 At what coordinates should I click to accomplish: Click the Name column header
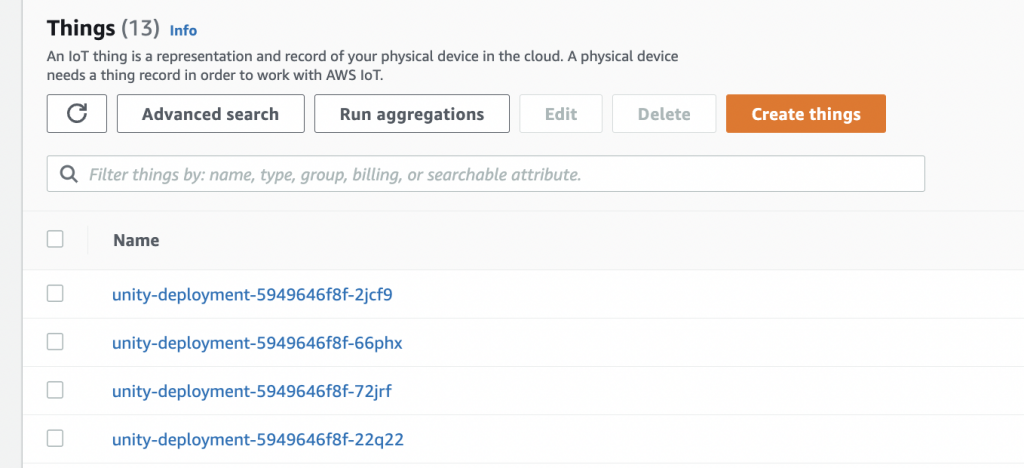pos(136,240)
